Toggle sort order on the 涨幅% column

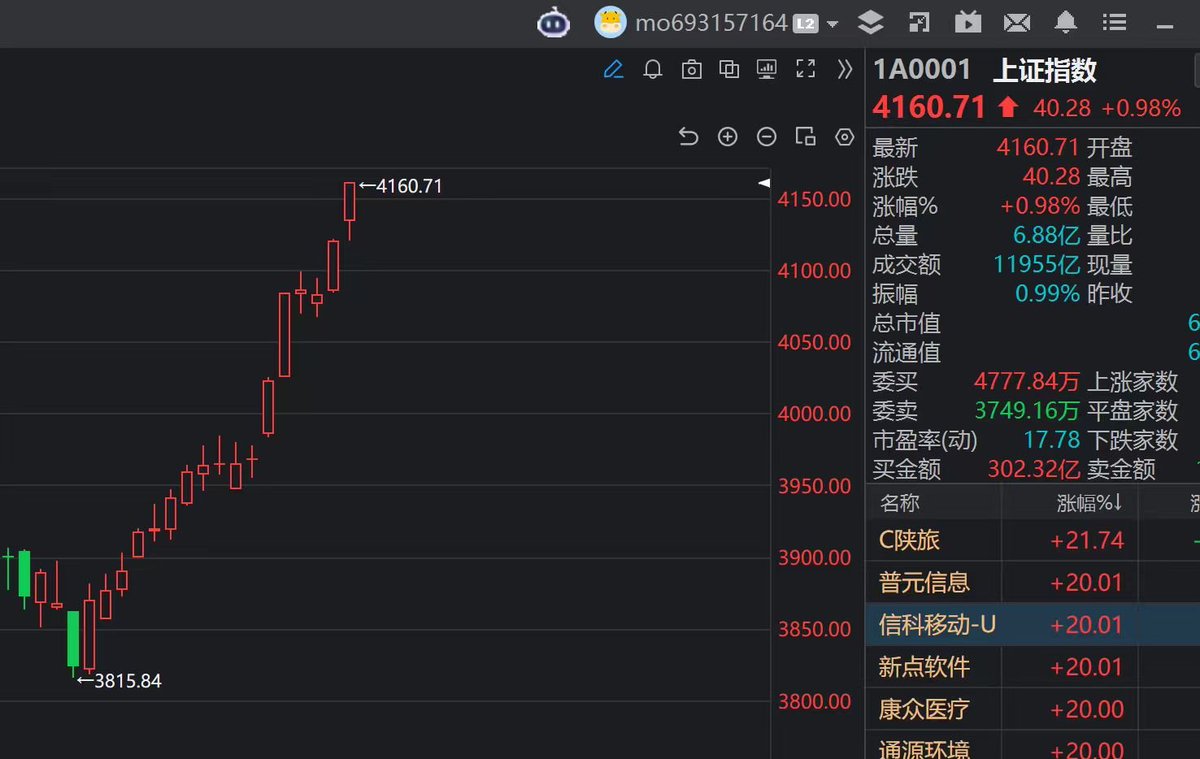click(x=1090, y=503)
